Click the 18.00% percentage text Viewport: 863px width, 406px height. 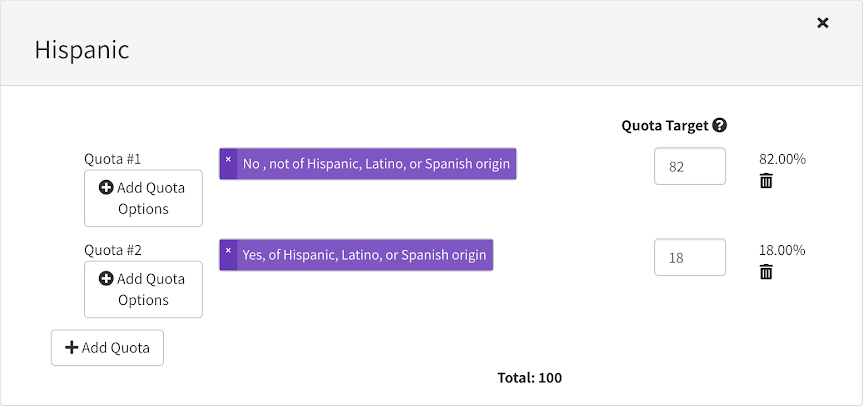pyautogui.click(x=782, y=250)
